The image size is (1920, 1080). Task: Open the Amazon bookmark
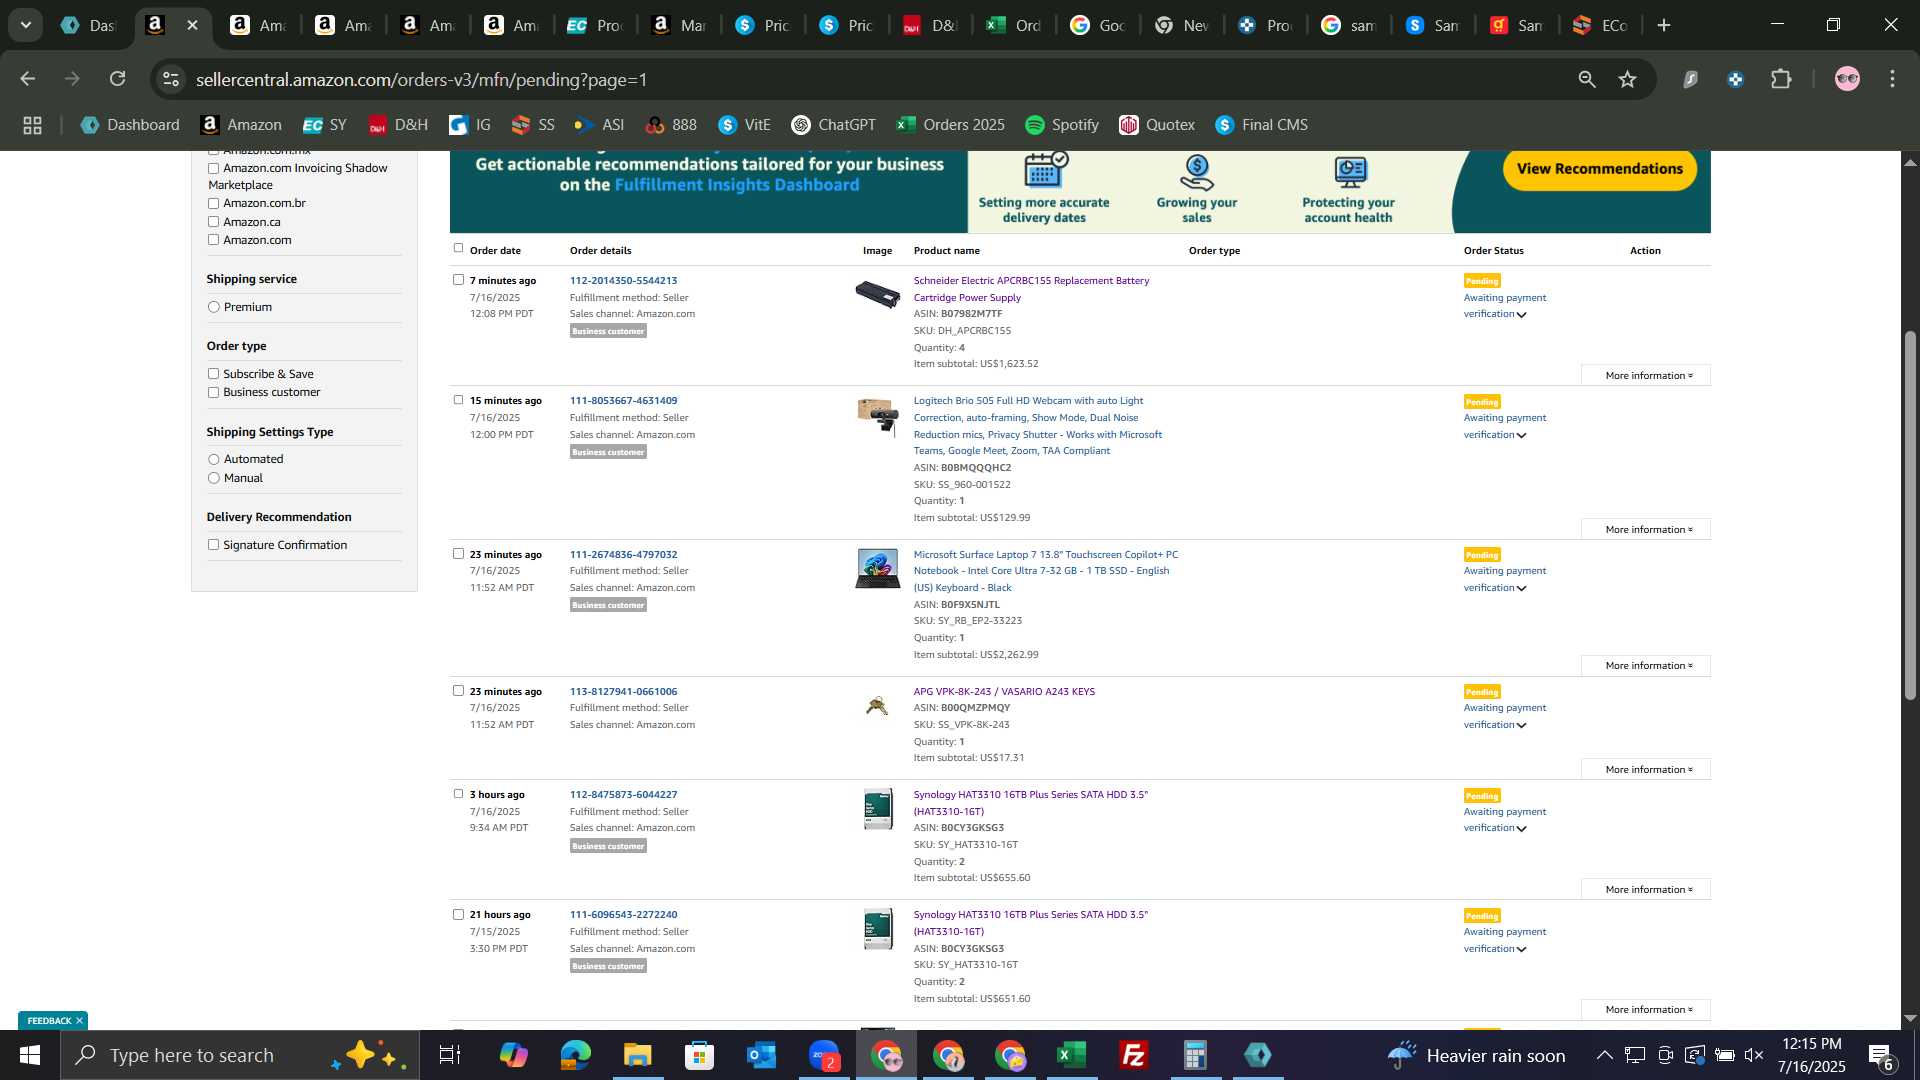[241, 125]
